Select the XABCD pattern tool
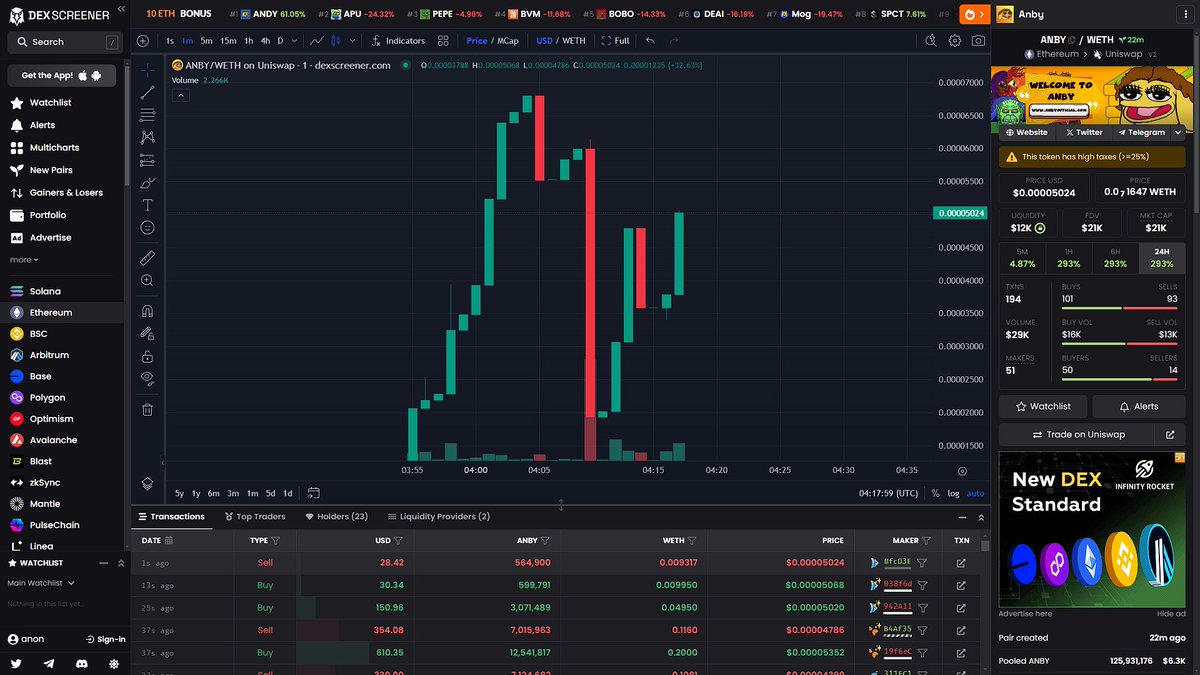Viewport: 1200px width, 675px height. pos(147,137)
